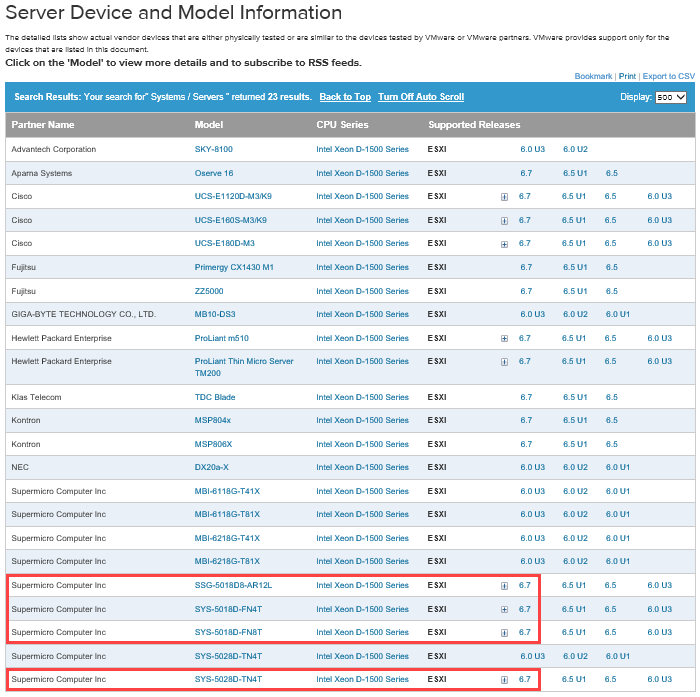The height and width of the screenshot is (697, 700).
Task: Click Intel Xeon D-1500 Series in DX20a-X row
Action: pos(362,467)
